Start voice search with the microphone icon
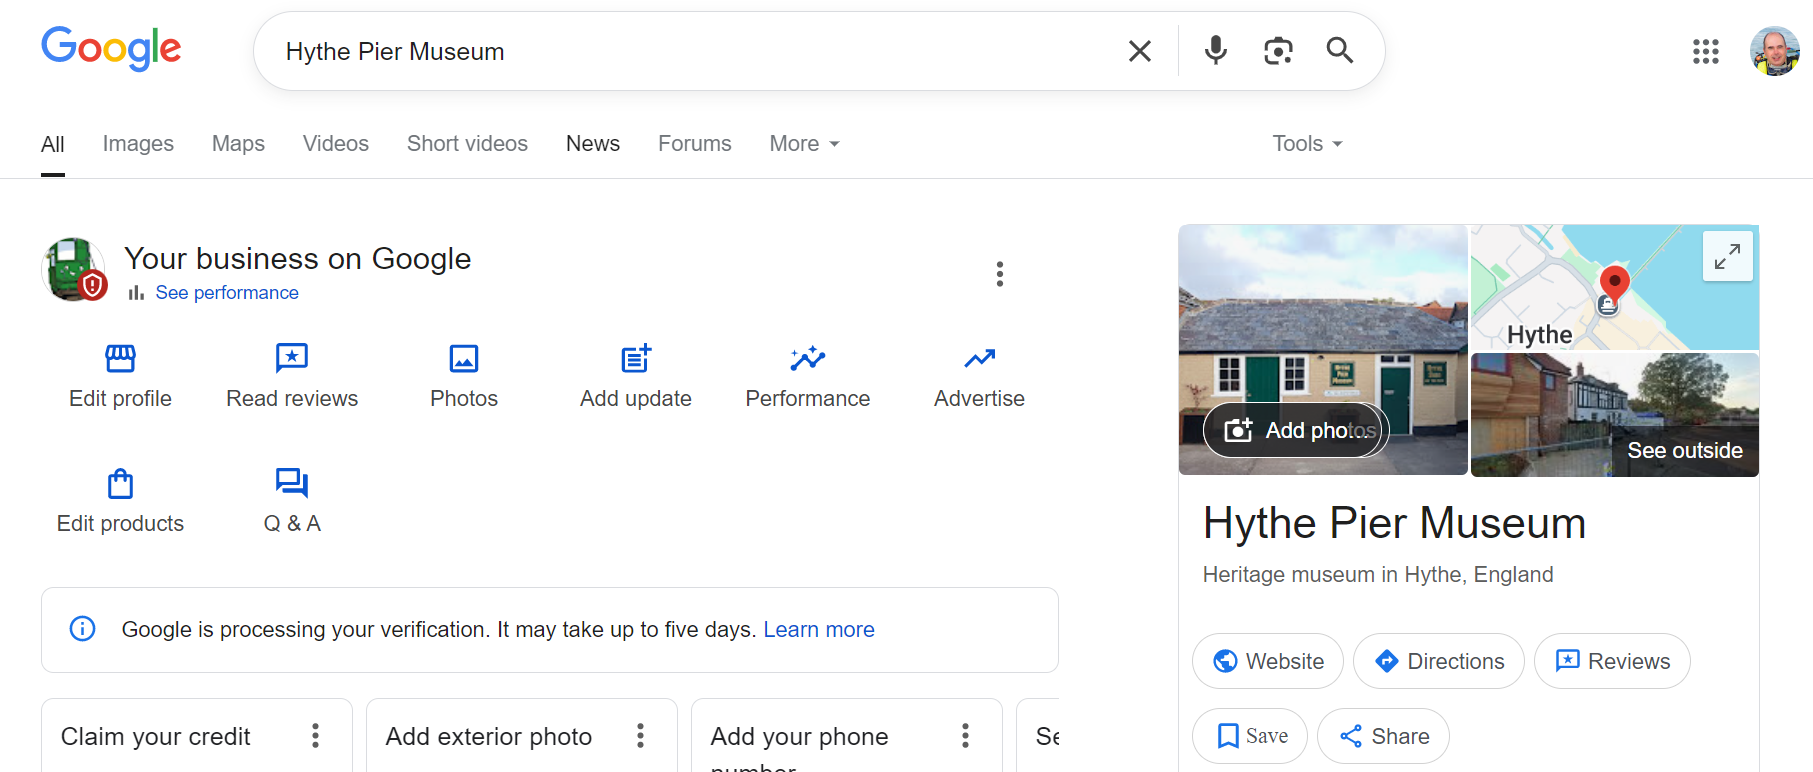 click(x=1216, y=51)
